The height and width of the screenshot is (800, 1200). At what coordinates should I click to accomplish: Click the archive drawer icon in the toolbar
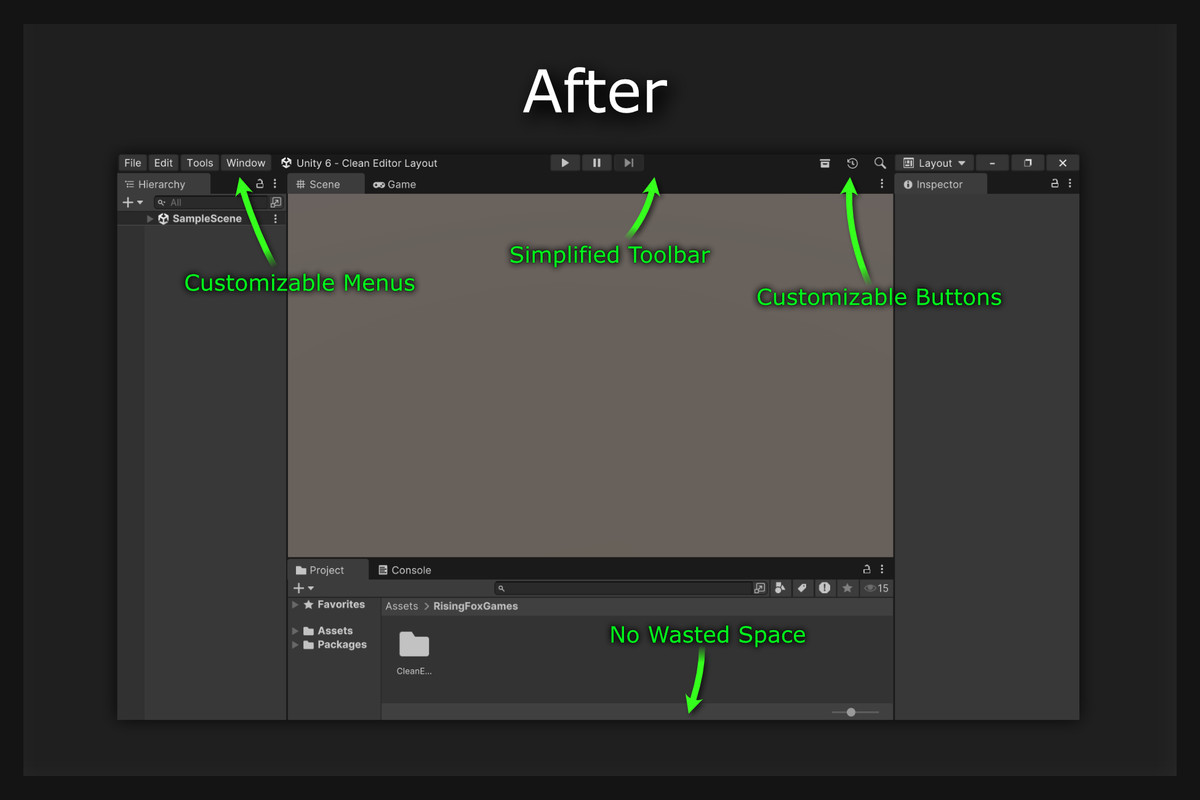coord(825,162)
